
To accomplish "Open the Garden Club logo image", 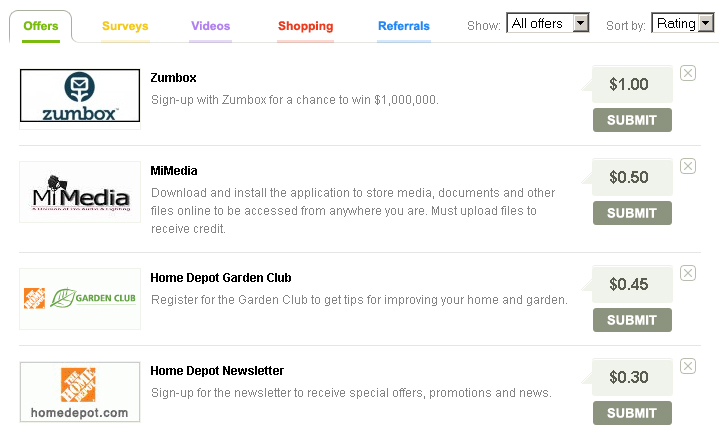I will pos(80,298).
